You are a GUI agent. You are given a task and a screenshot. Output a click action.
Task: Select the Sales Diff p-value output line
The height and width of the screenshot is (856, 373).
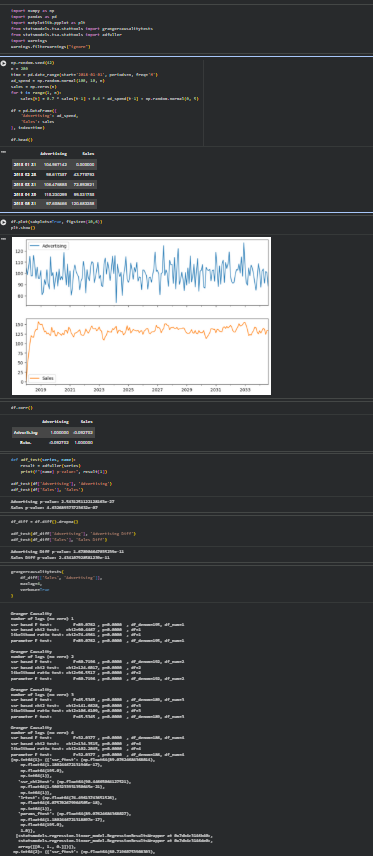pos(60,557)
